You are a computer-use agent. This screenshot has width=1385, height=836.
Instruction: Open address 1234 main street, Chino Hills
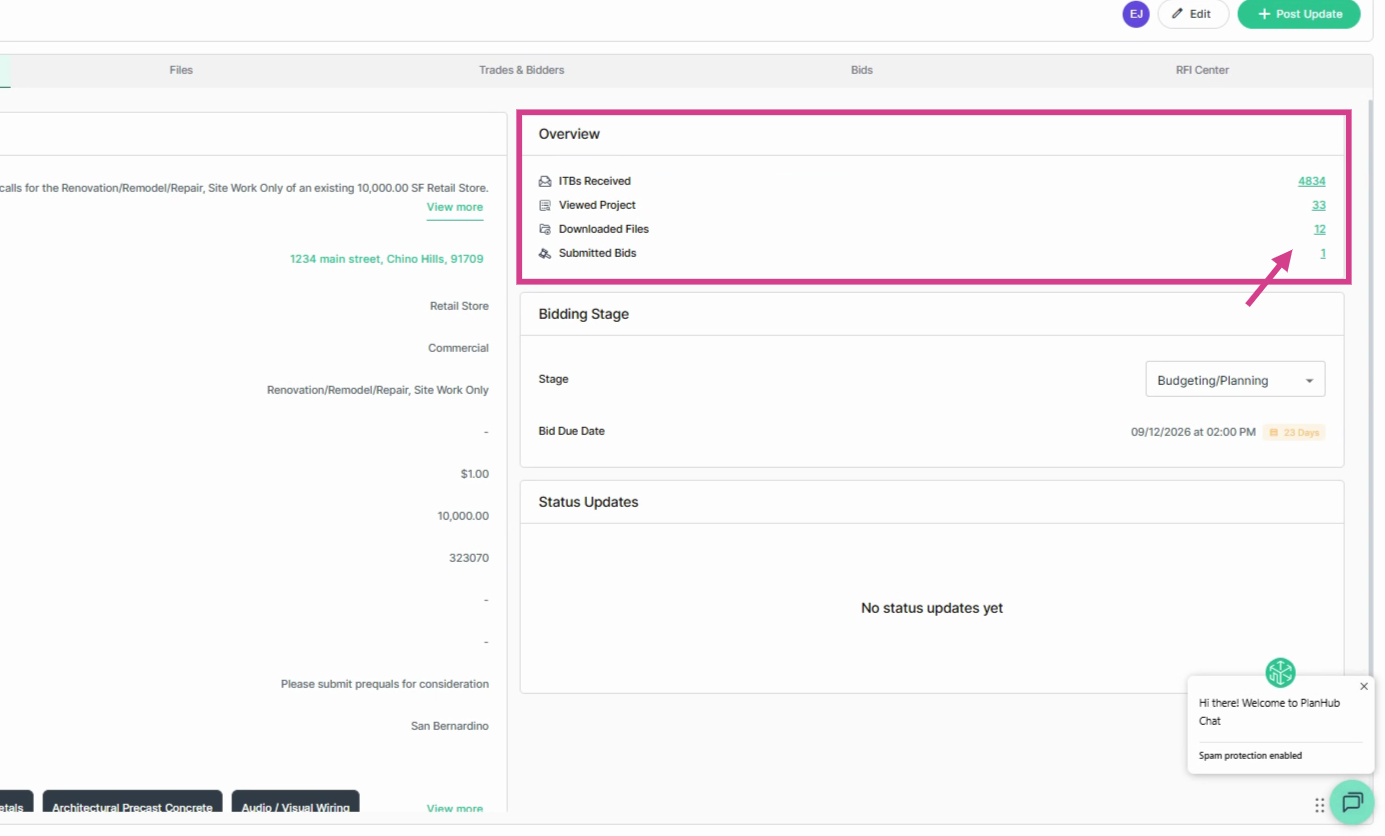click(x=386, y=258)
